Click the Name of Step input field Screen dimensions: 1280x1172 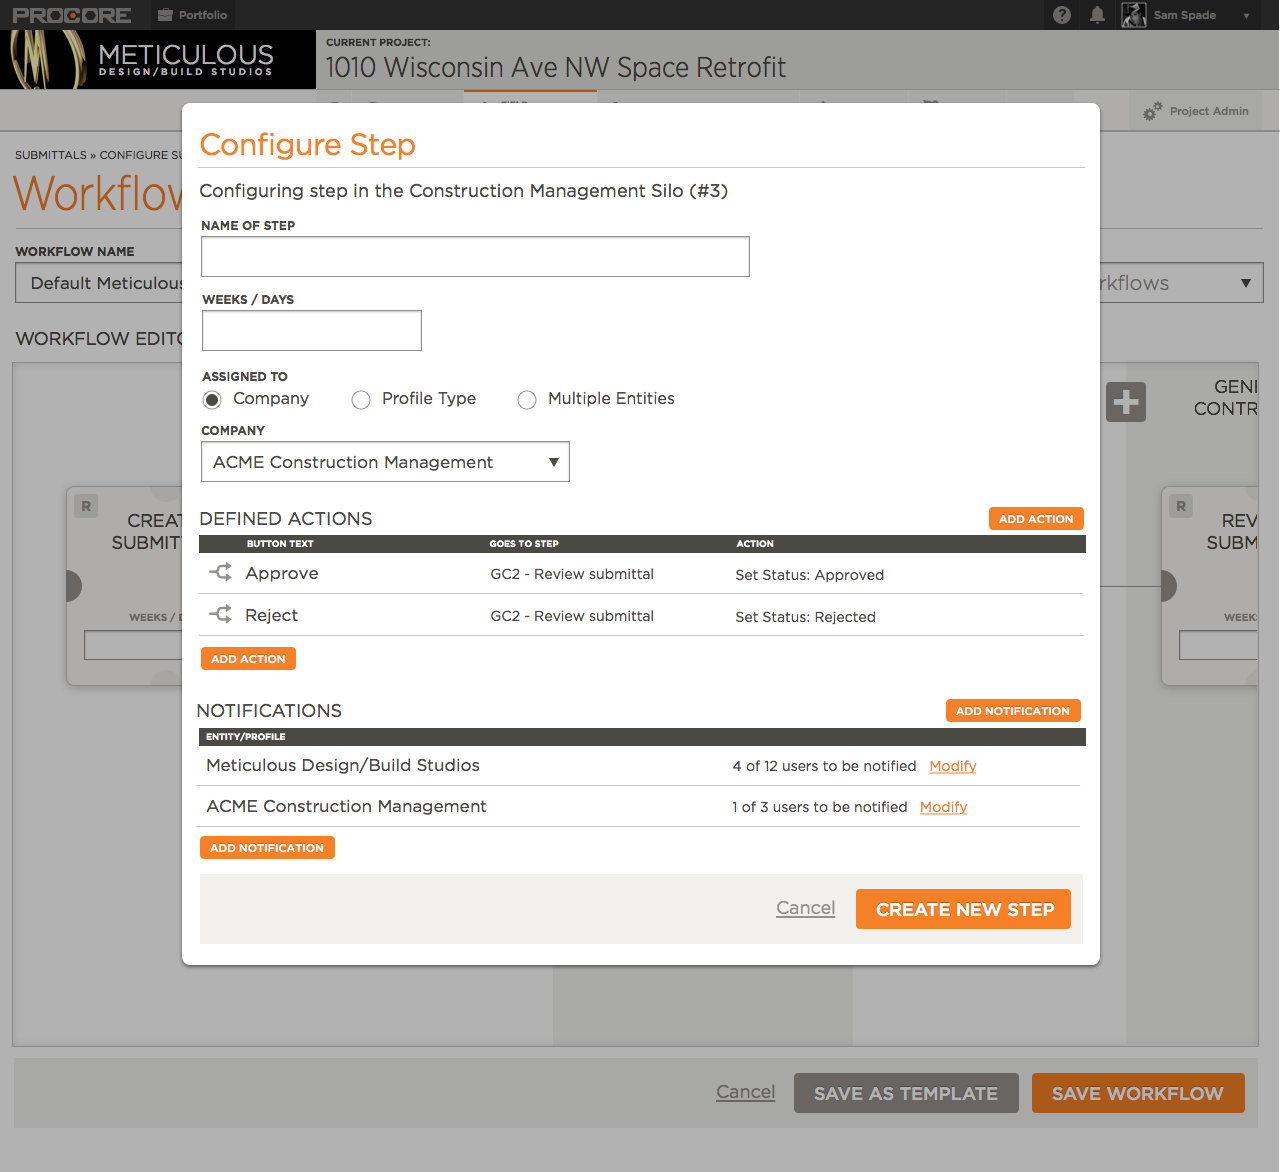pyautogui.click(x=475, y=257)
